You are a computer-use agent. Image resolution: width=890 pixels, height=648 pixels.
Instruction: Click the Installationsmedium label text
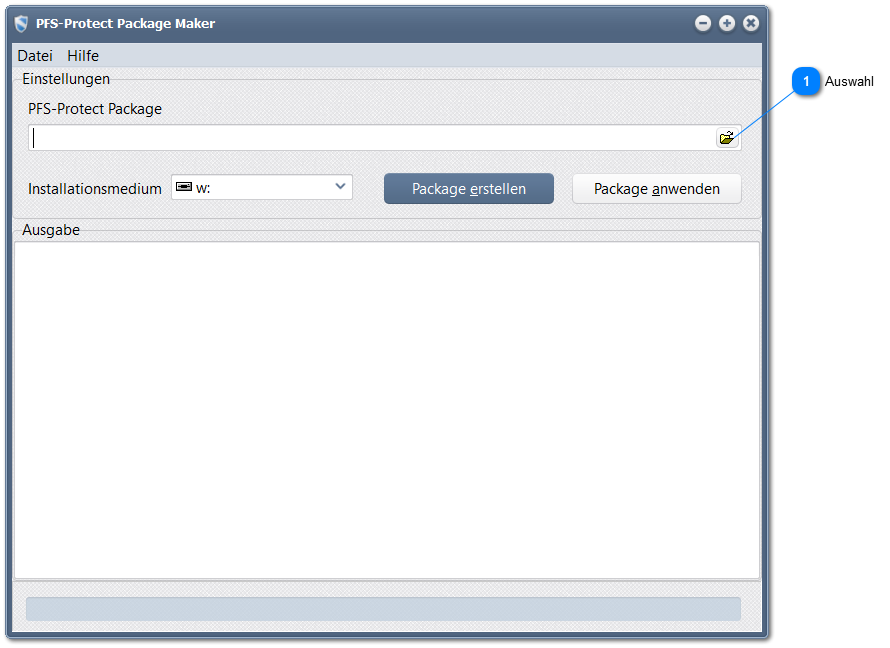[x=95, y=188]
